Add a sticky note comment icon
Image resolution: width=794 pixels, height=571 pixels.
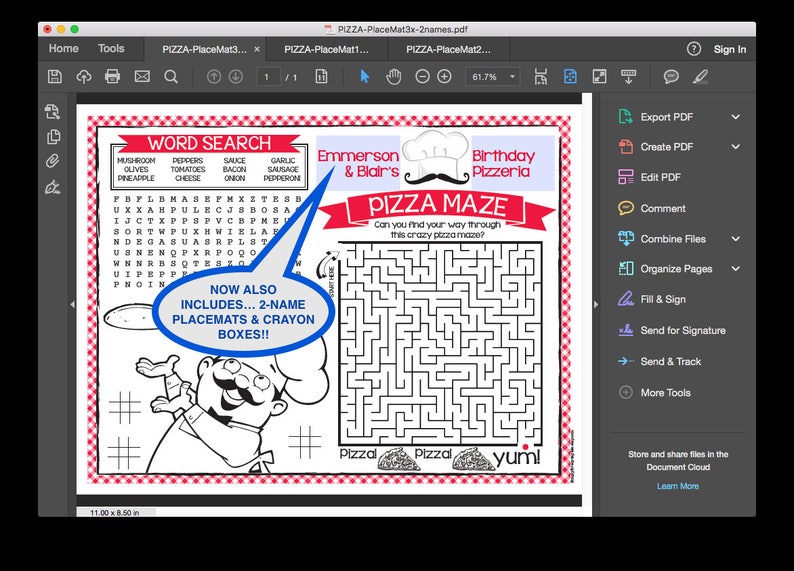pos(671,76)
